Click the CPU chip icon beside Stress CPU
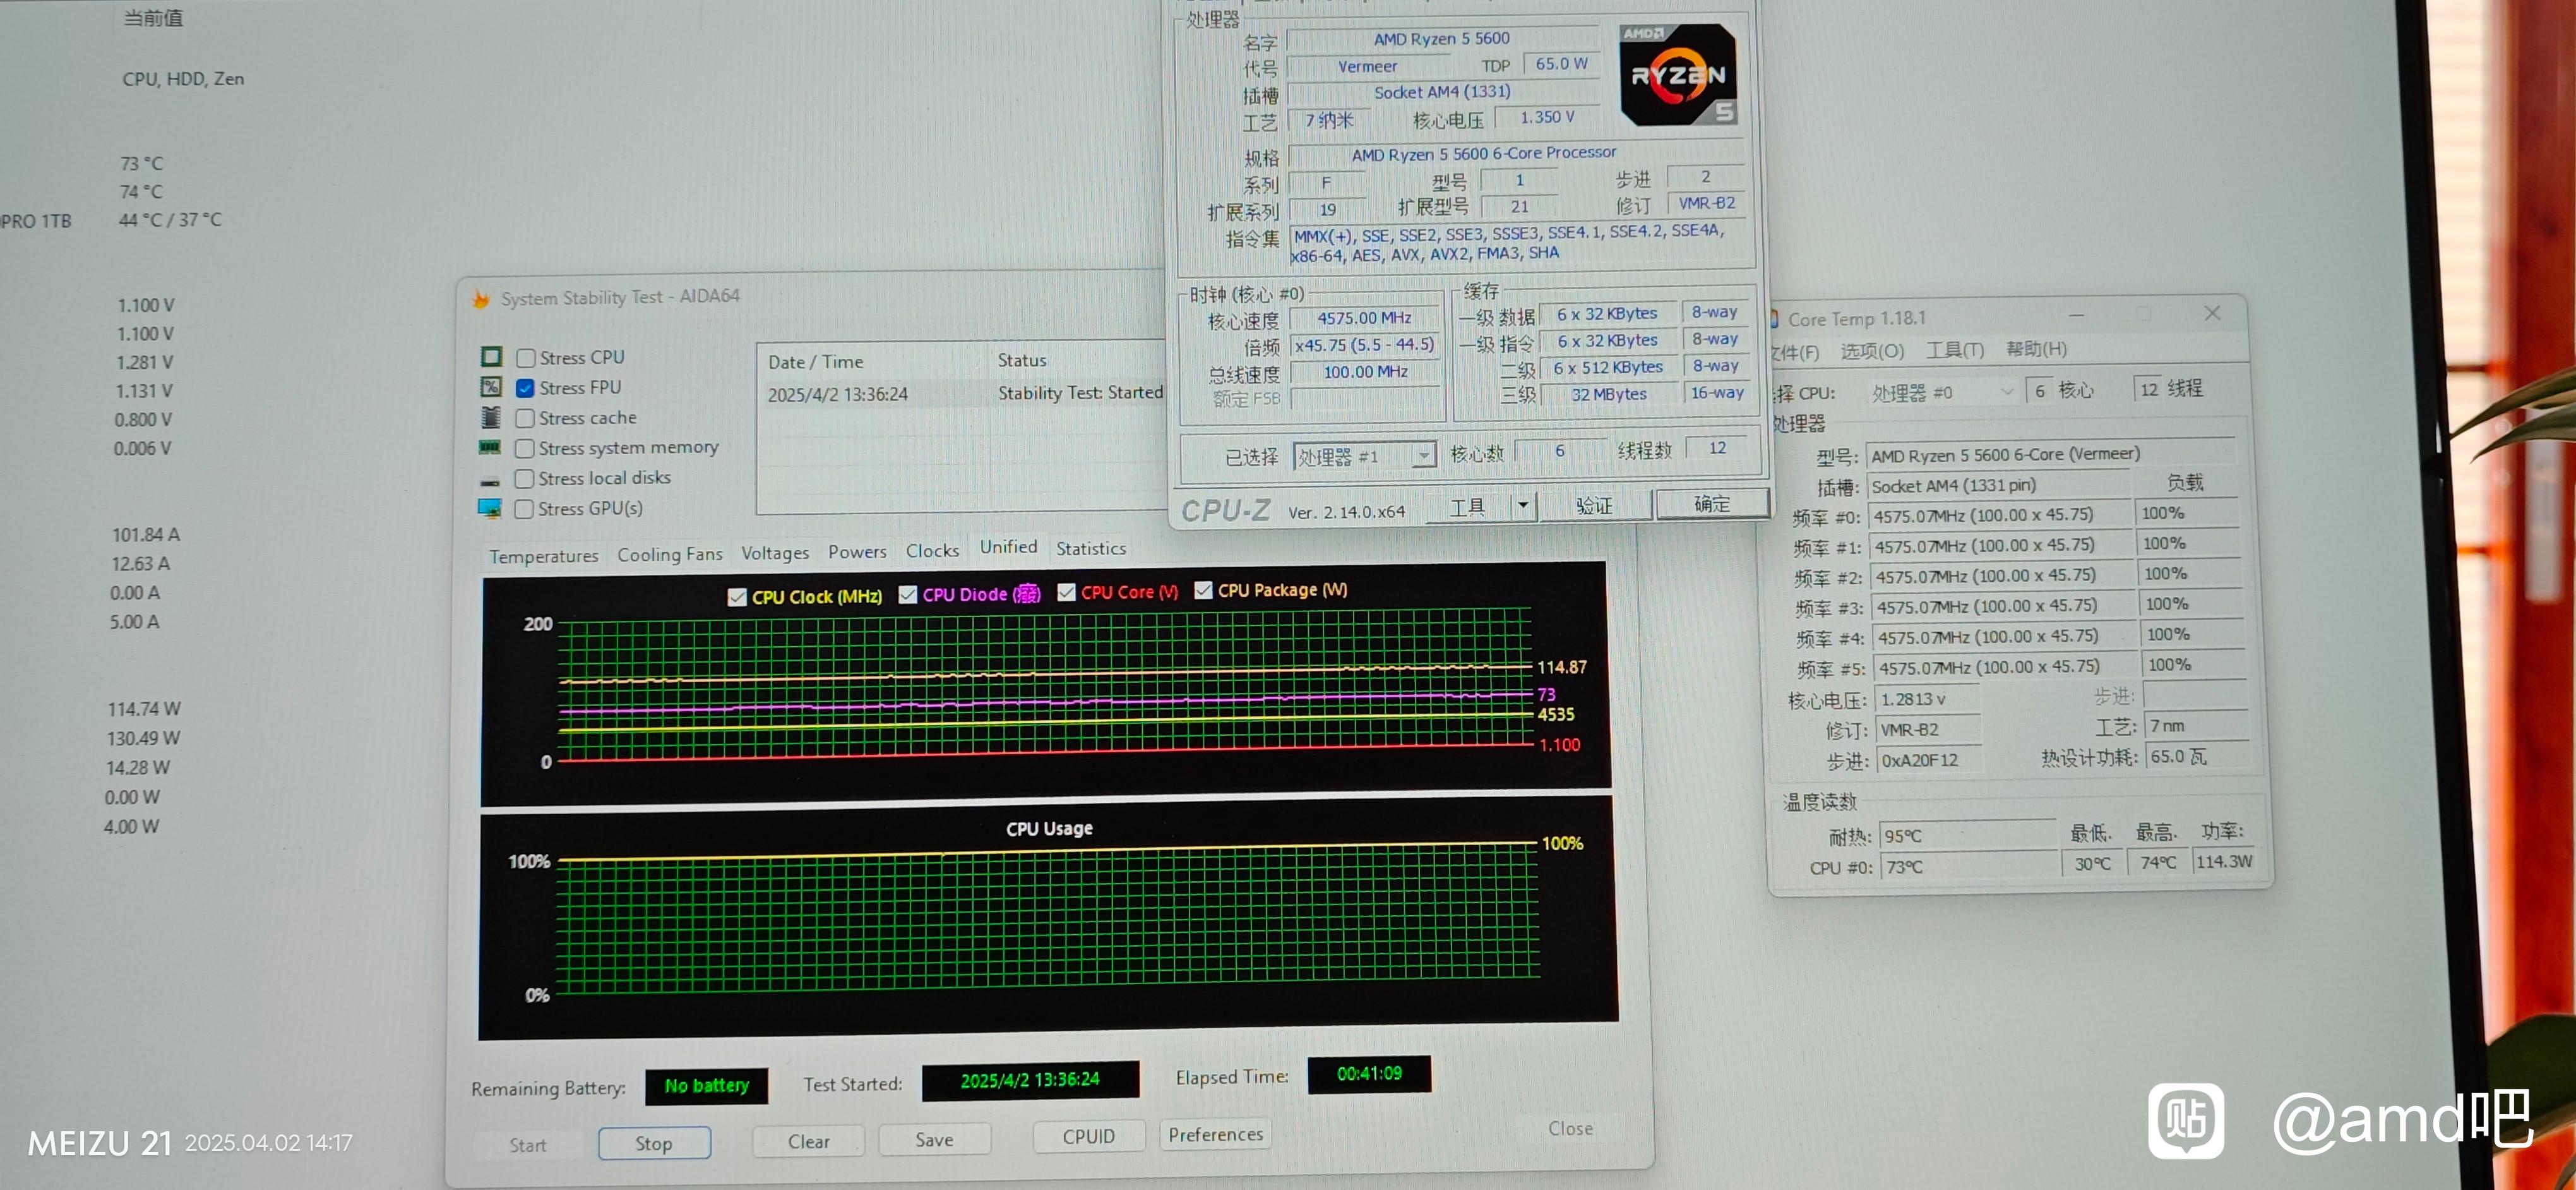 click(x=491, y=357)
